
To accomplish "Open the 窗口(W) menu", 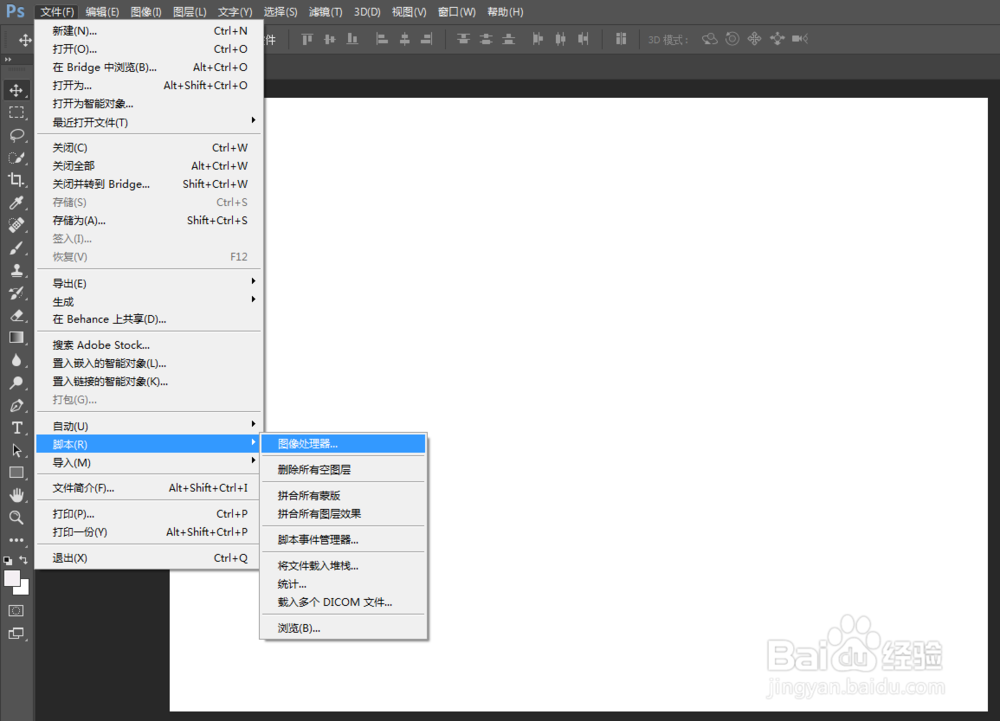I will click(x=457, y=12).
